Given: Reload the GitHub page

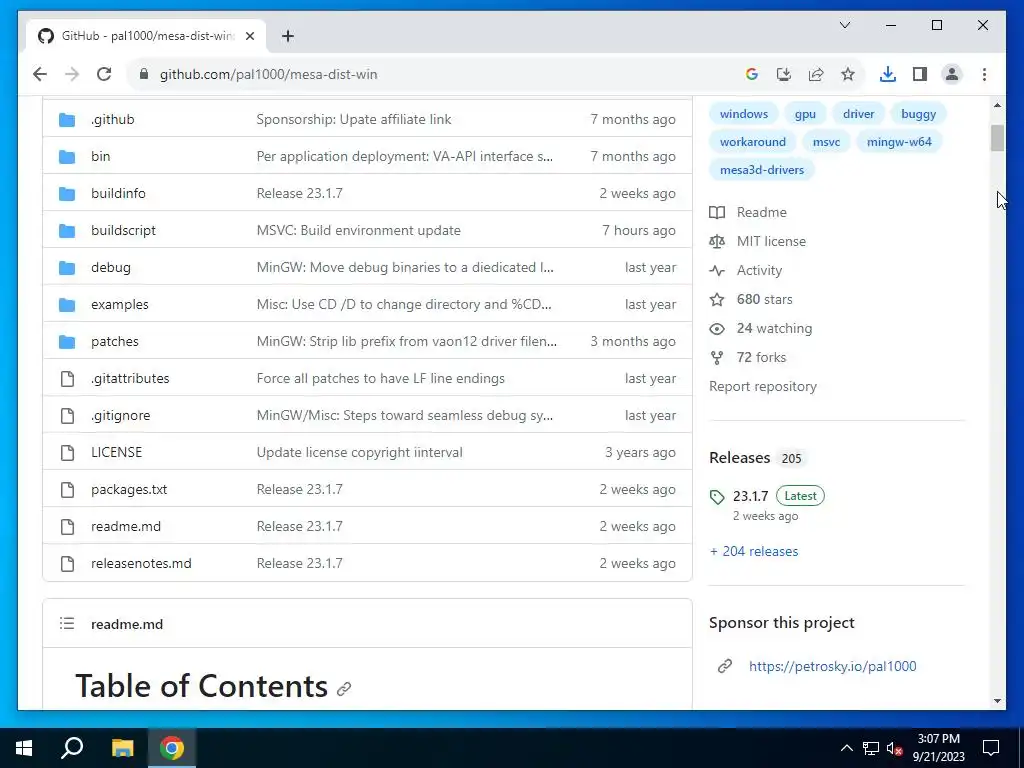Looking at the screenshot, I should [104, 74].
